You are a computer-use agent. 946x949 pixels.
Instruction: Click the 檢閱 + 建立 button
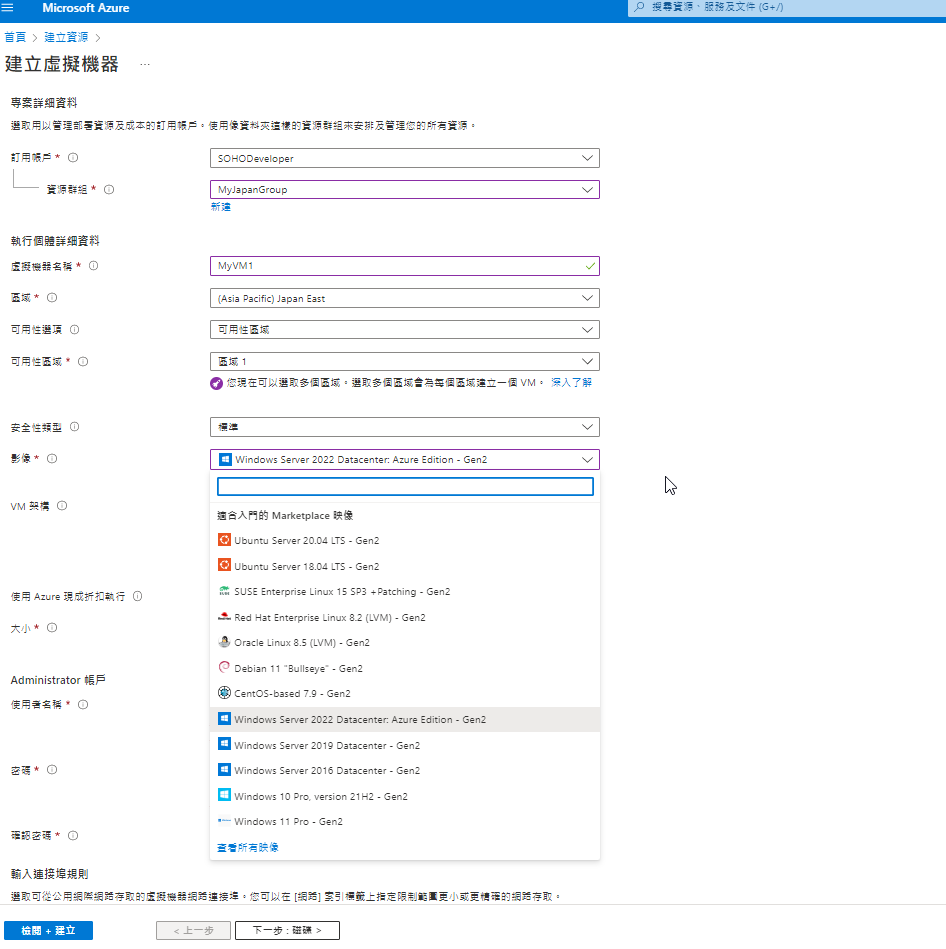[48, 930]
